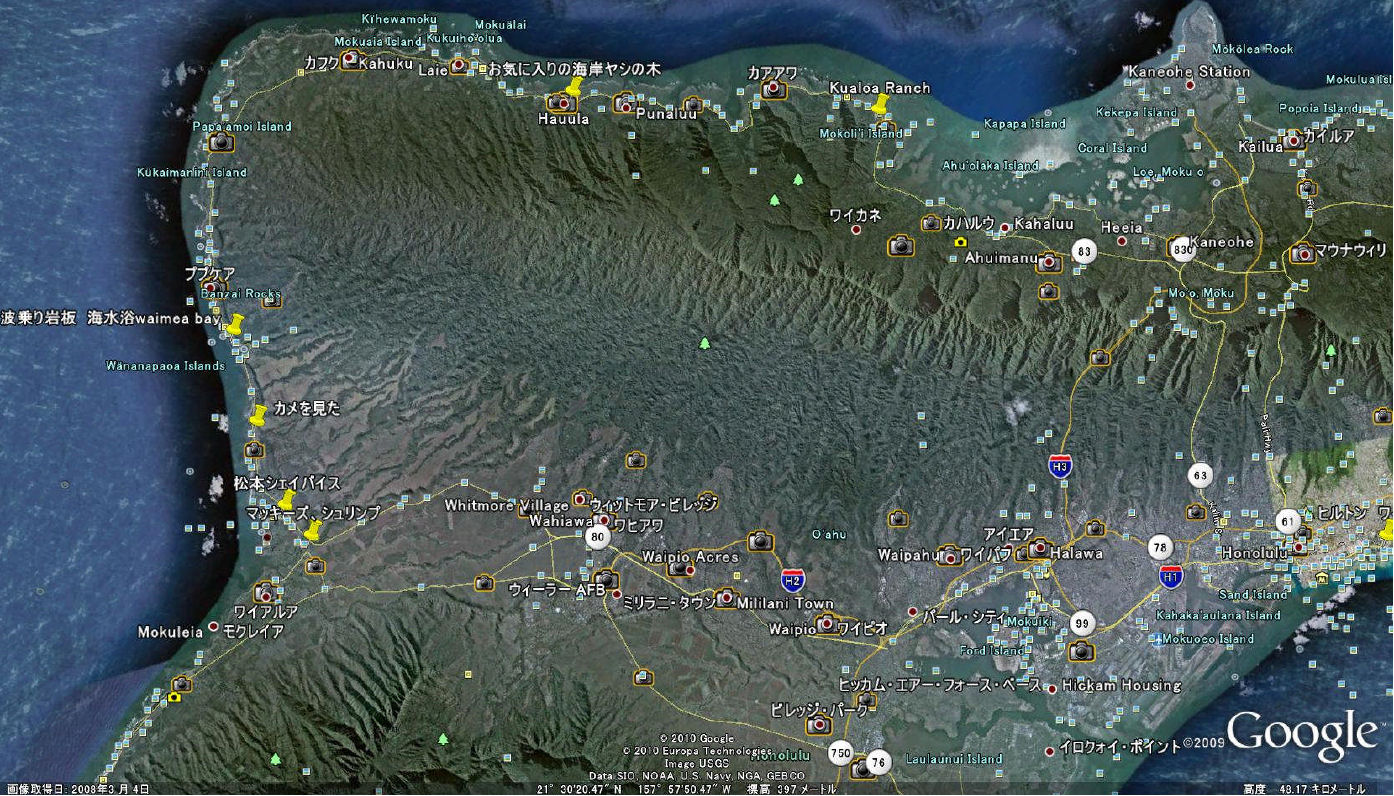This screenshot has height=796, width=1394.
Task: Select the yellow pushpin labeled カメを見た
Action: coord(258,415)
